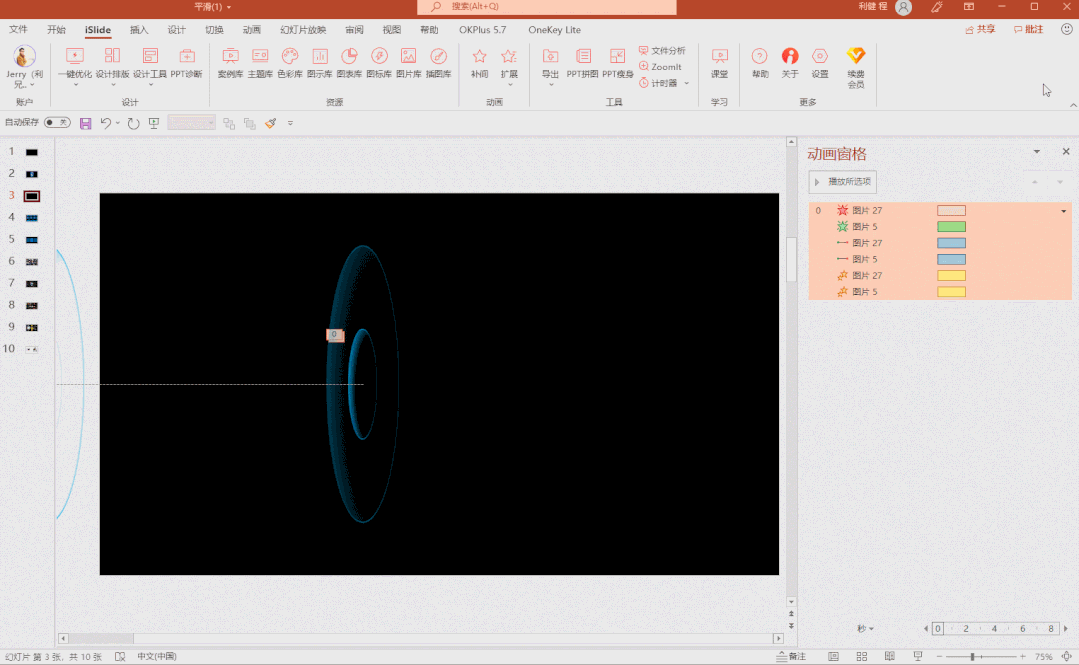Viewport: 1079px width, 665px height.
Task: Switch to normal view in status bar
Action: point(833,657)
